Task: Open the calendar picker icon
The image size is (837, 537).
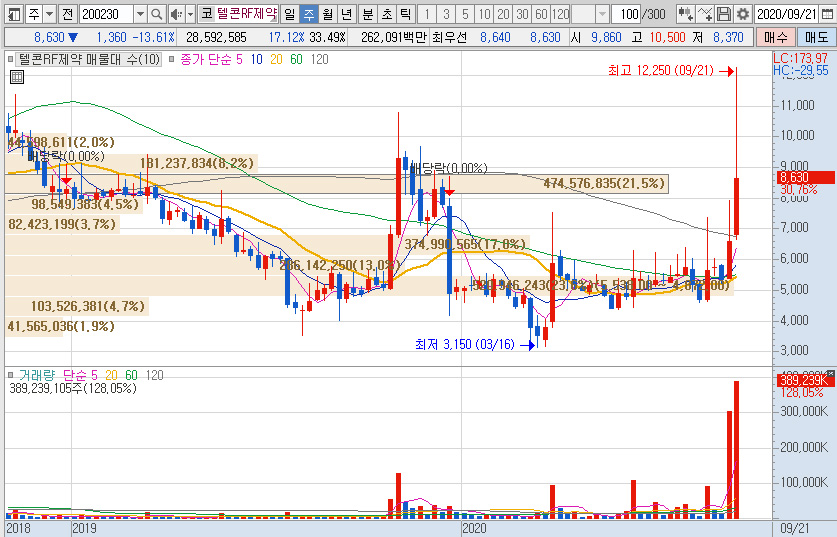Action: (826, 14)
